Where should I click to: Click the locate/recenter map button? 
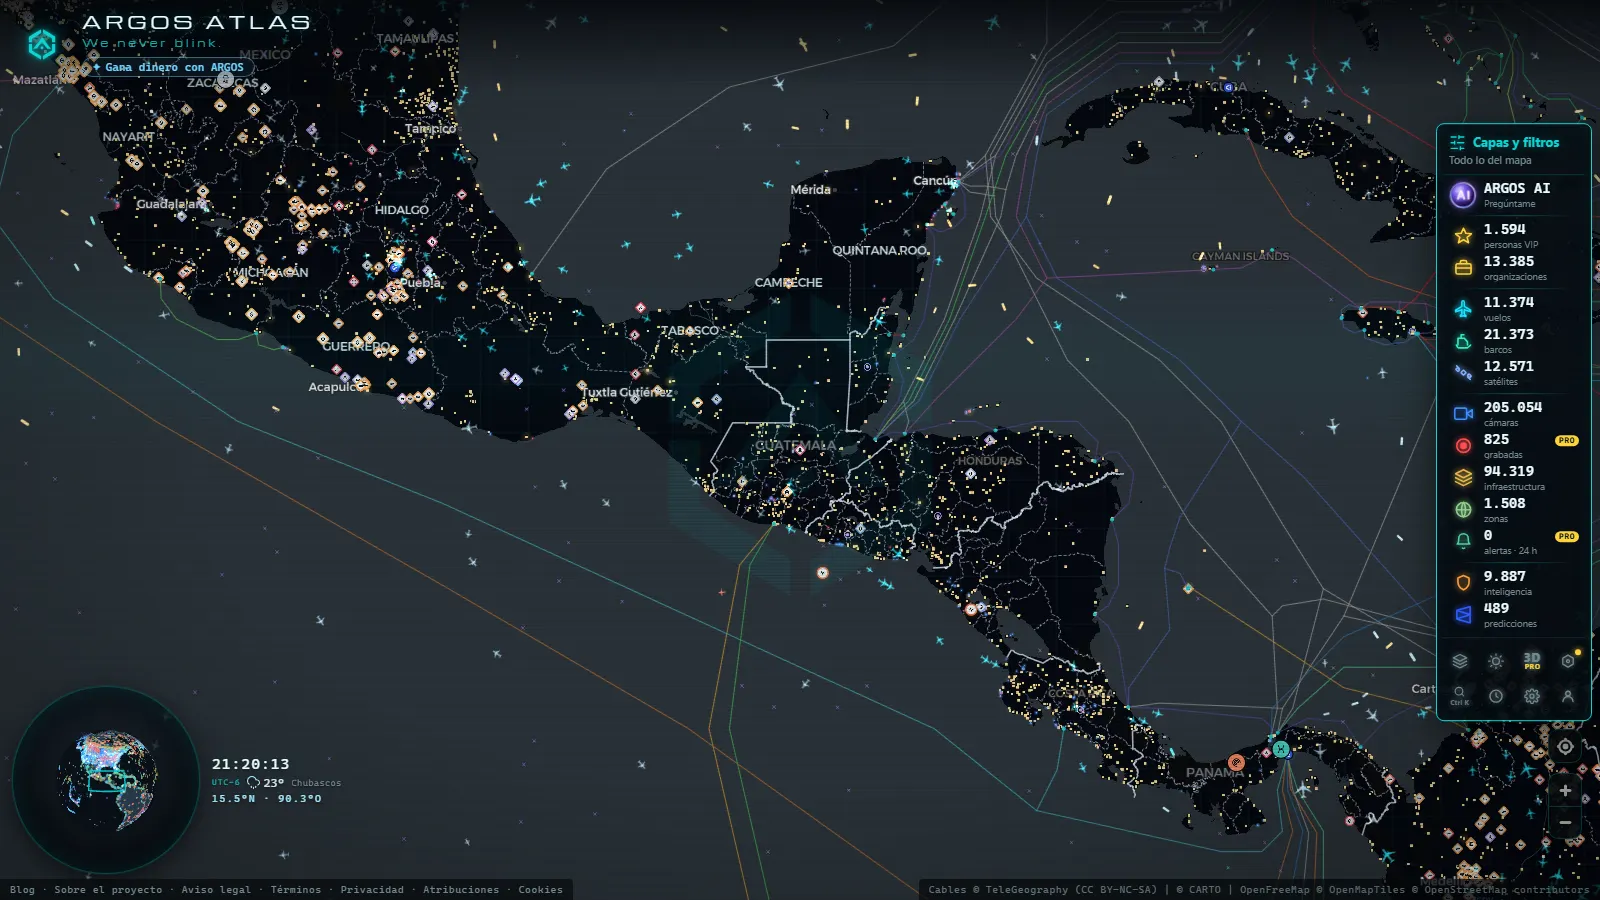[1565, 747]
